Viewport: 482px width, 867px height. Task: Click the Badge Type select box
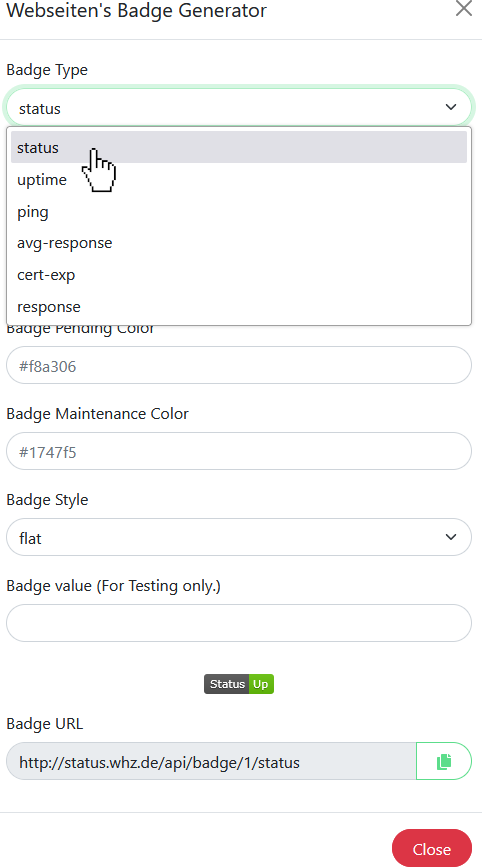coord(239,107)
